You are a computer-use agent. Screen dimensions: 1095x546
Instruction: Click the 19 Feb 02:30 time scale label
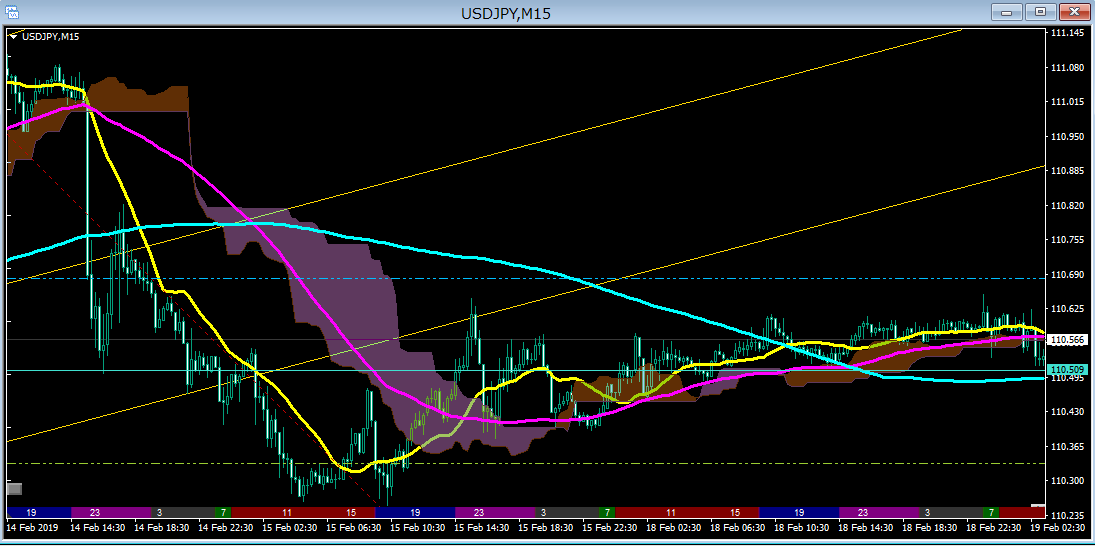coord(1057,528)
